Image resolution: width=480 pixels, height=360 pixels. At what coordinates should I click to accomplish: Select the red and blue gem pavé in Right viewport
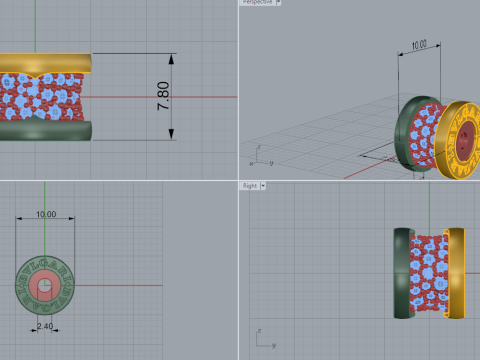point(429,273)
